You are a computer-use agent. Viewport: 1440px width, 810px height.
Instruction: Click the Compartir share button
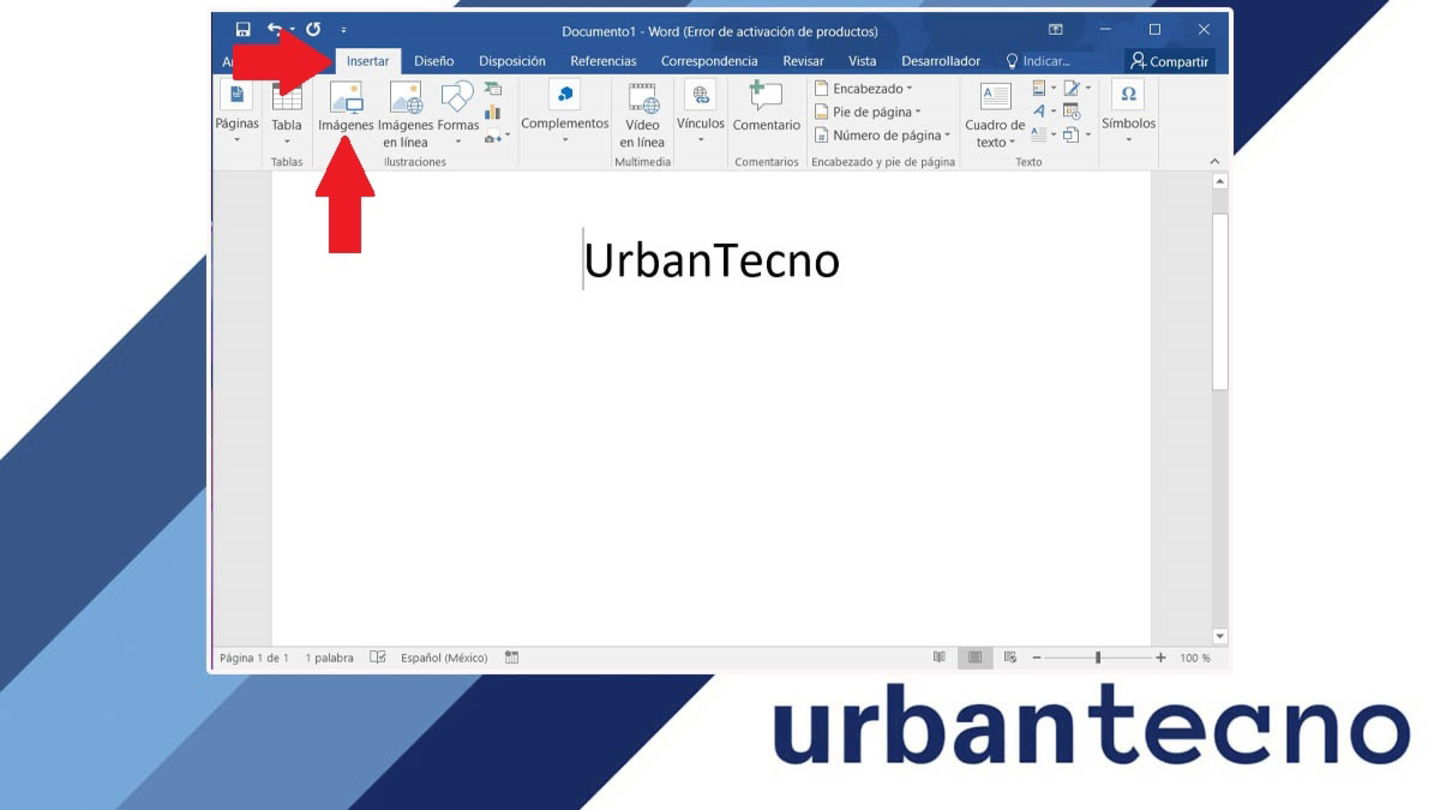(1169, 61)
